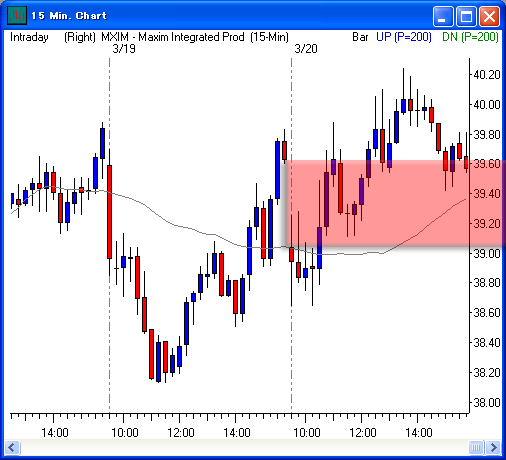Click the 'Intraday' label
The width and height of the screenshot is (506, 460).
click(29, 37)
